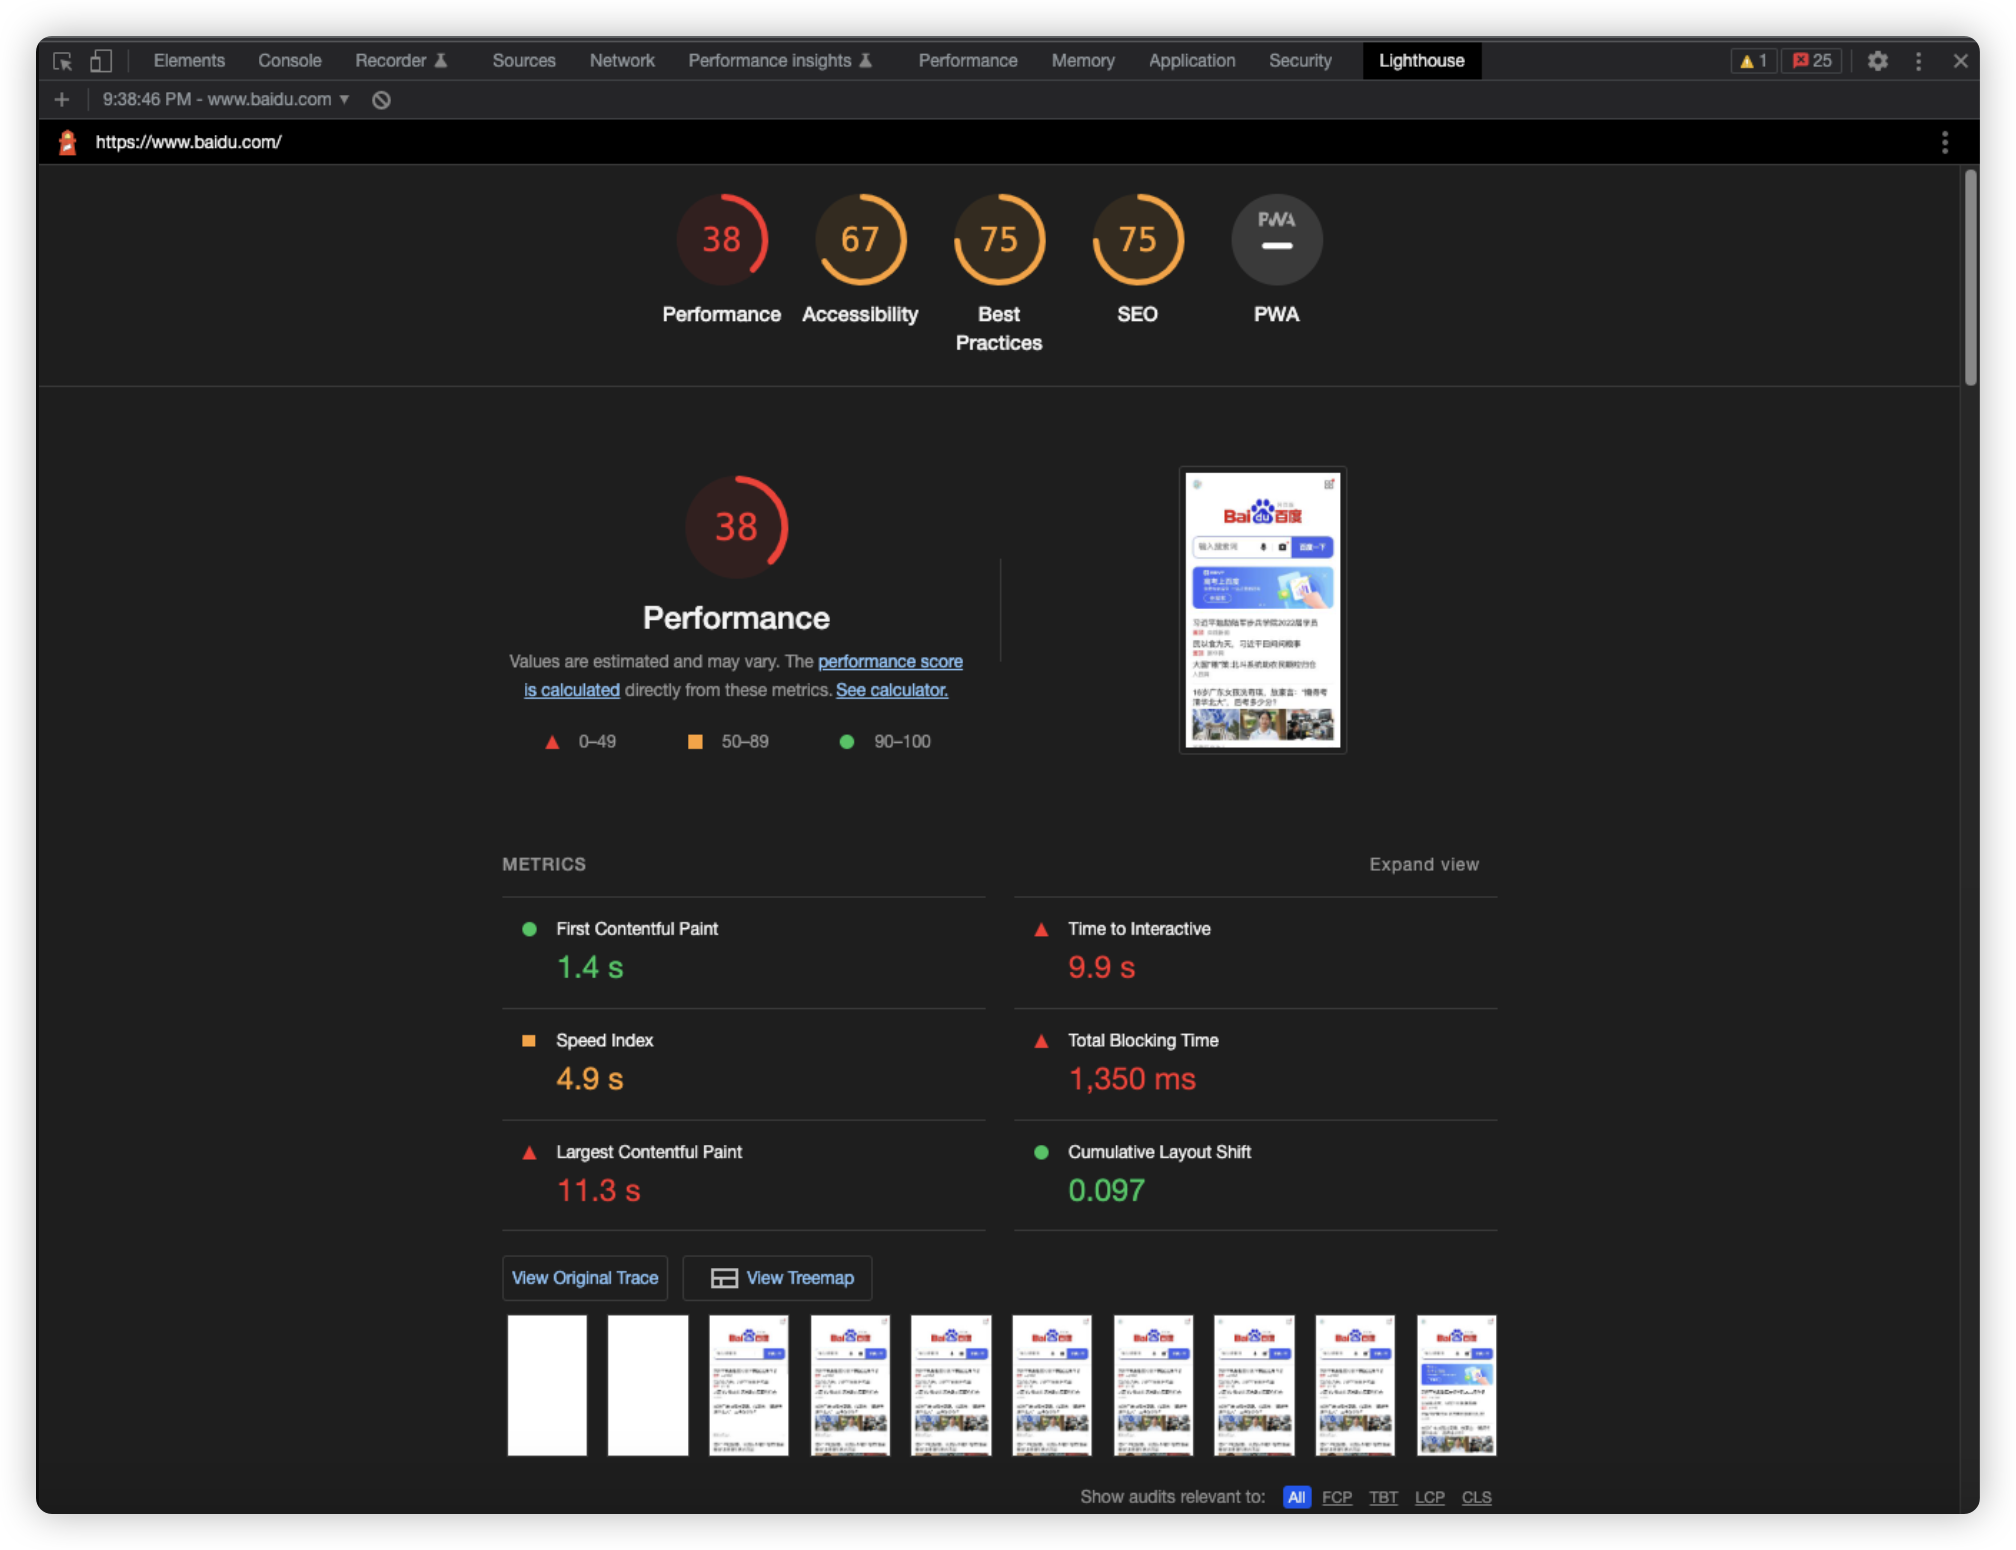Open the DevTools kebab menu
Image resolution: width=2016 pixels, height=1550 pixels.
(x=1917, y=61)
